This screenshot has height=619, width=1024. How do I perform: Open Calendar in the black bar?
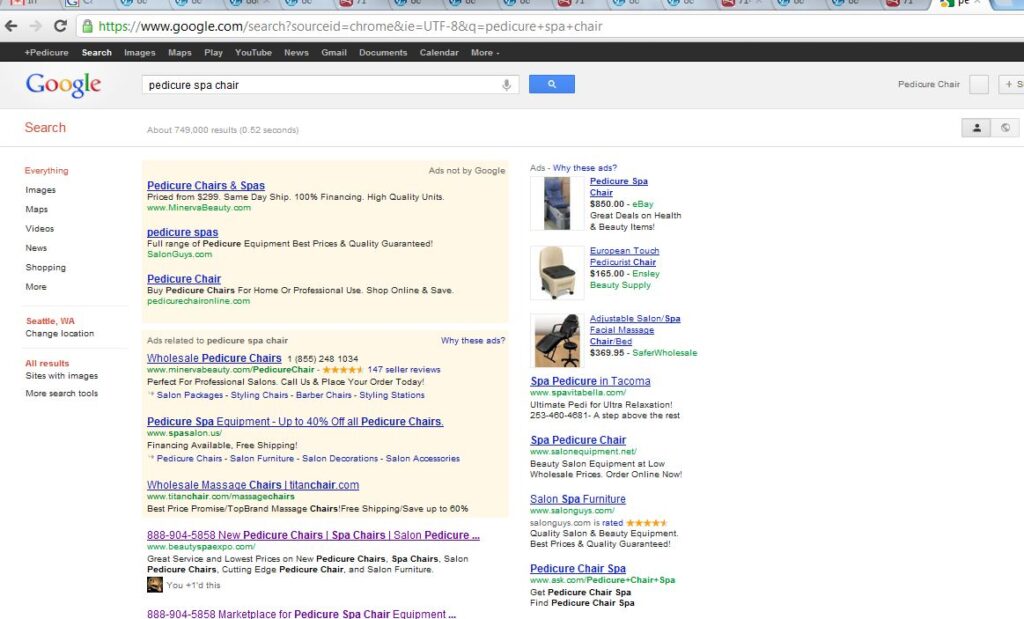click(439, 52)
